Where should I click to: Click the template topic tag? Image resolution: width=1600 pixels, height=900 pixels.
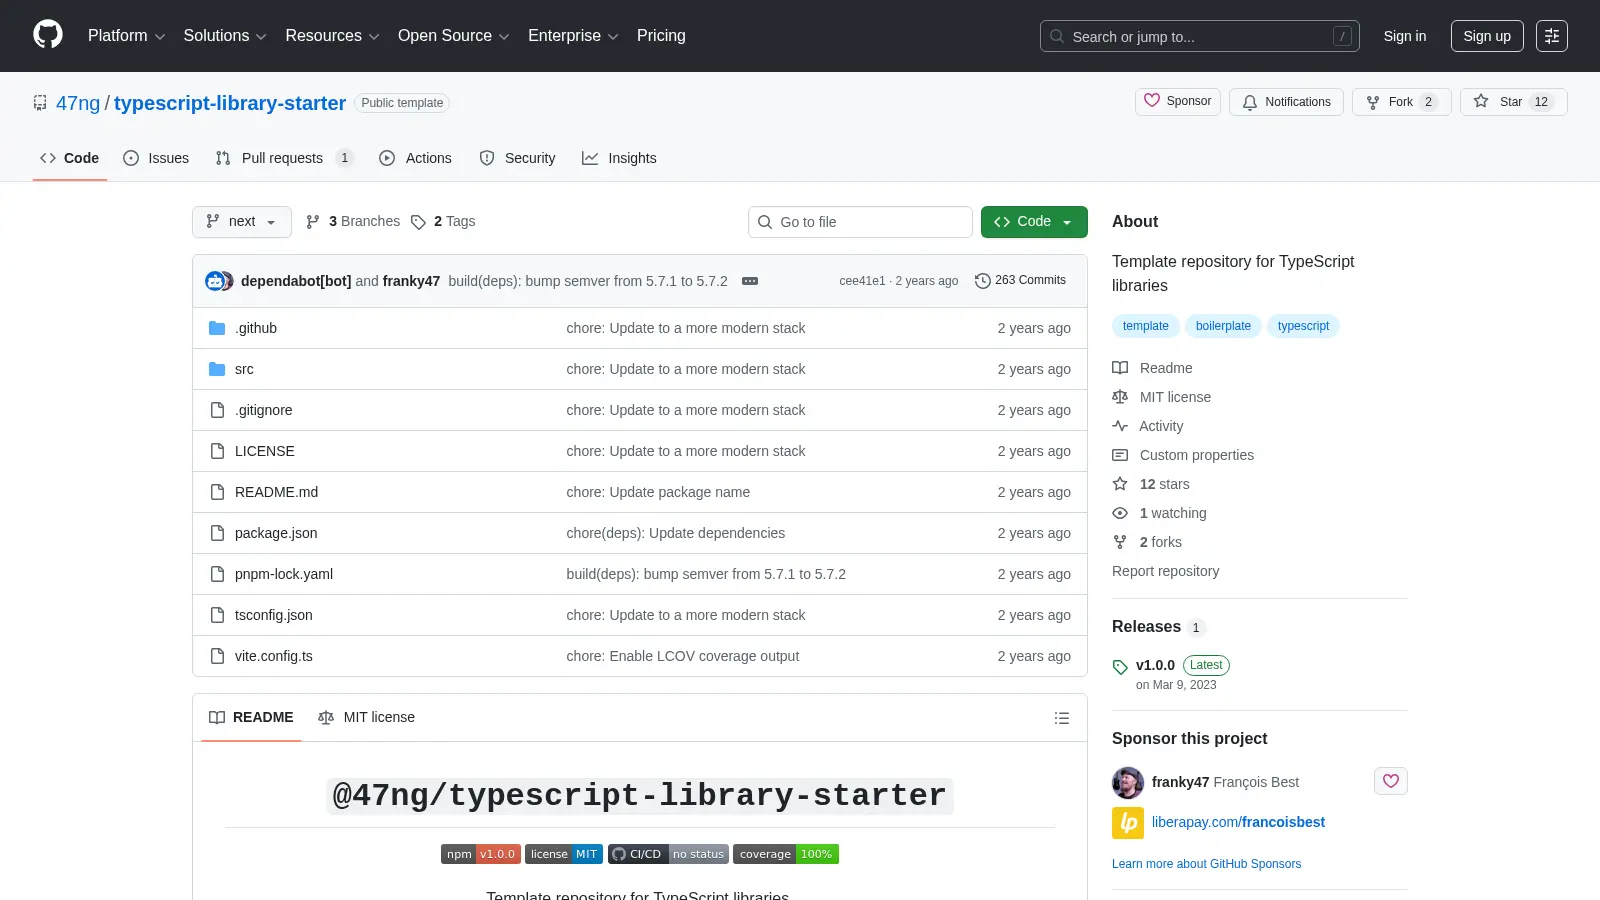pos(1146,326)
